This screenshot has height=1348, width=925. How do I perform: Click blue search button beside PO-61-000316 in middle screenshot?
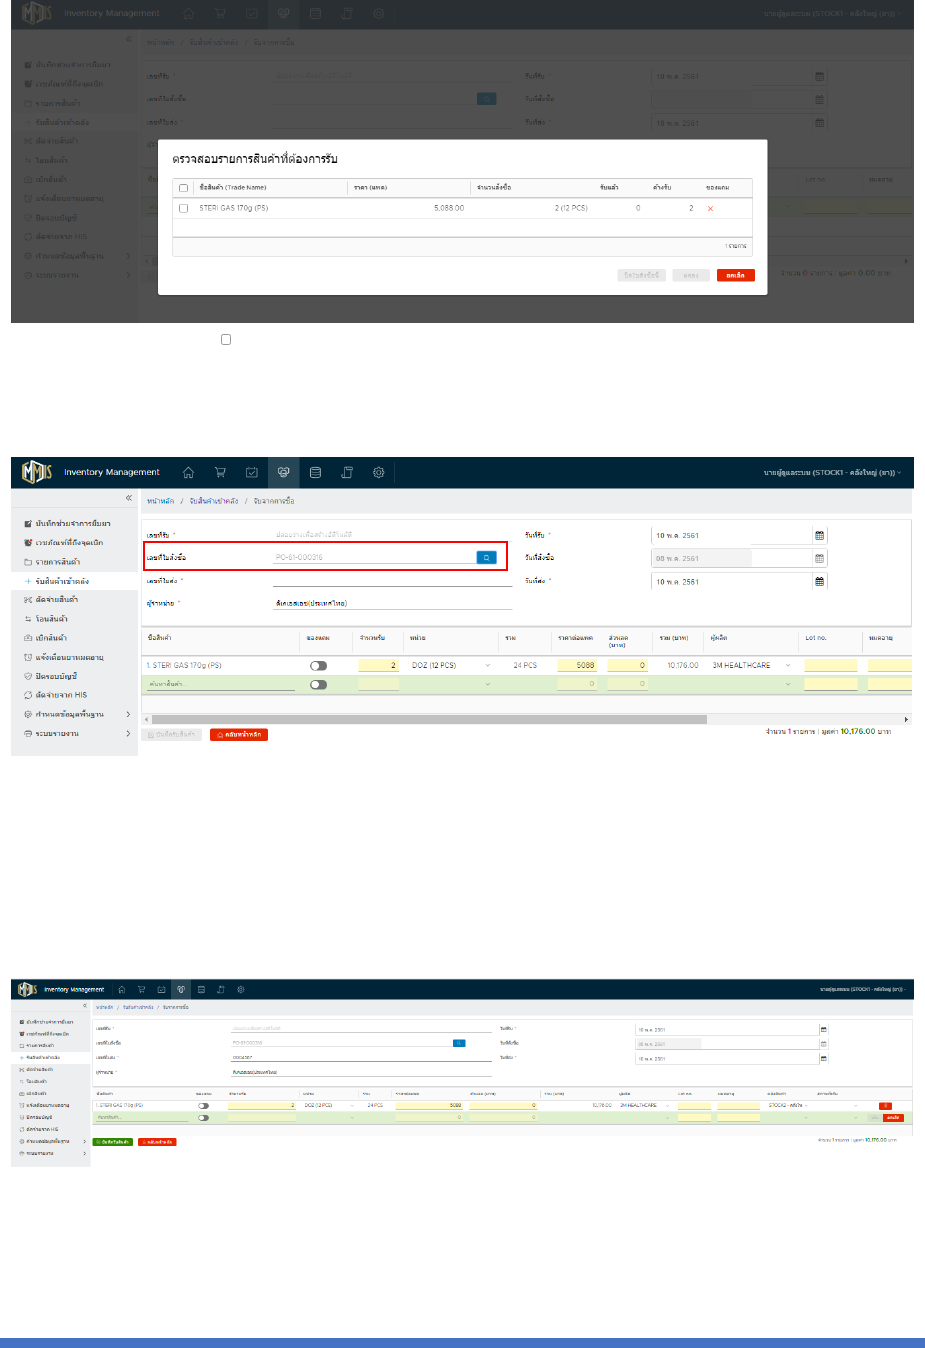click(487, 557)
